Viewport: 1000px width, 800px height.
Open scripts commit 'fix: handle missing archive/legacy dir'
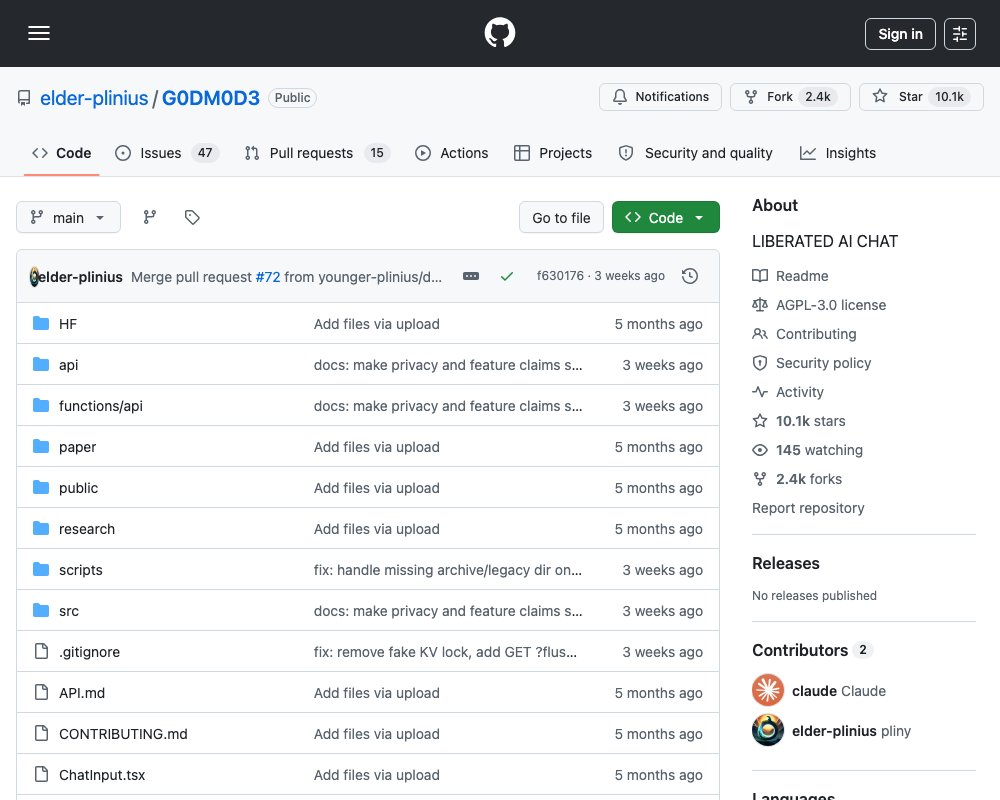tap(447, 570)
